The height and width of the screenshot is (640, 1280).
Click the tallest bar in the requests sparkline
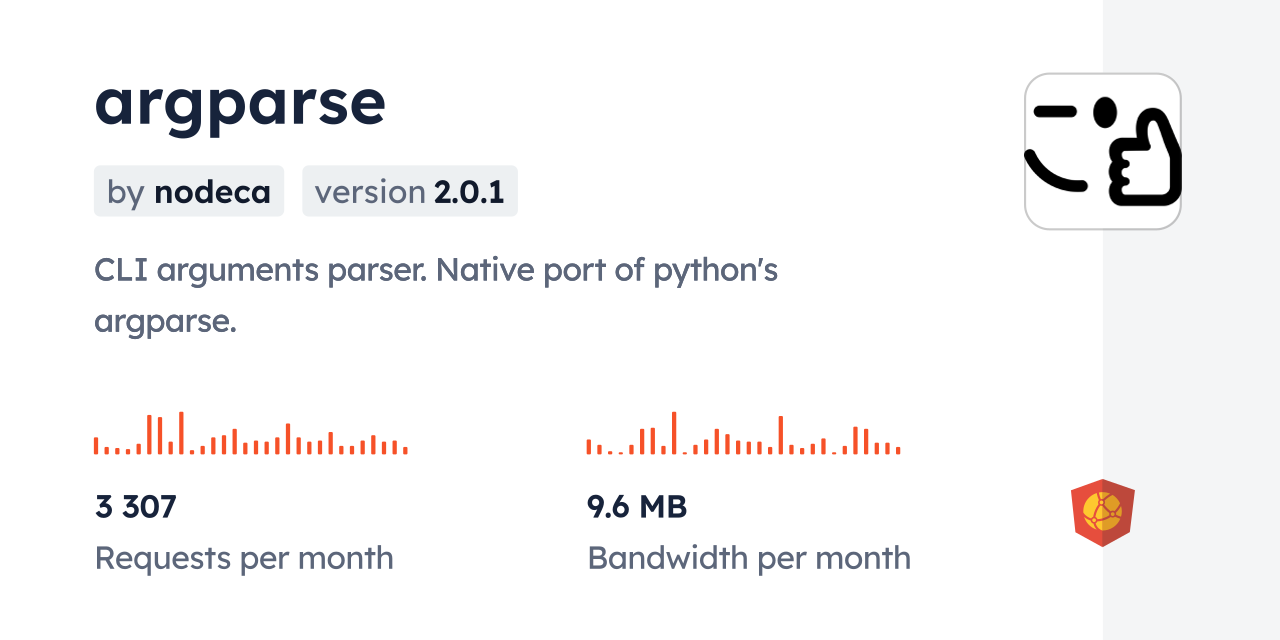[x=181, y=433]
